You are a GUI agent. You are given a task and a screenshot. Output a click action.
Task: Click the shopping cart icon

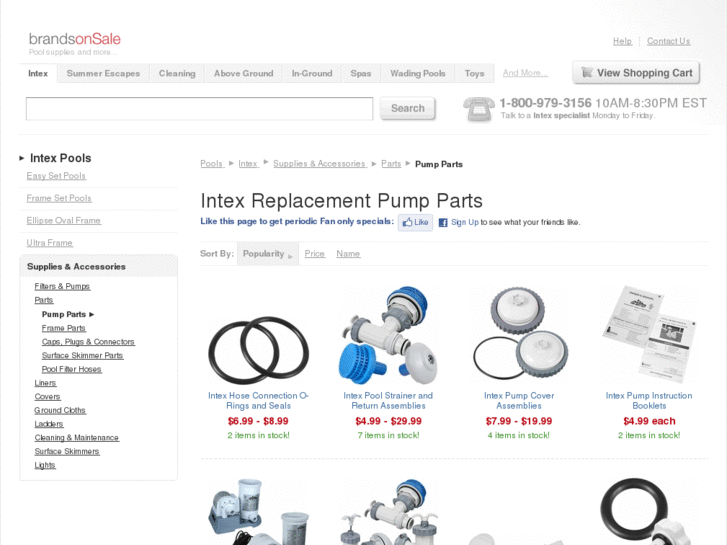587,72
